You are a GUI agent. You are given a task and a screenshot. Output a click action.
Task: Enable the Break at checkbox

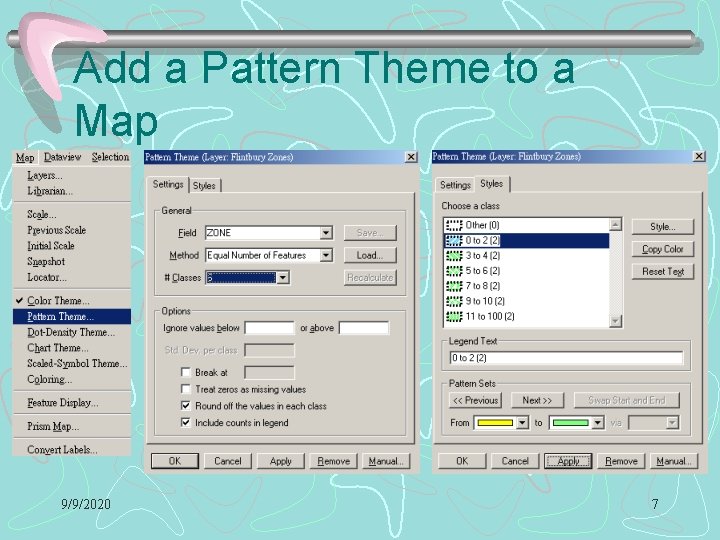(186, 372)
